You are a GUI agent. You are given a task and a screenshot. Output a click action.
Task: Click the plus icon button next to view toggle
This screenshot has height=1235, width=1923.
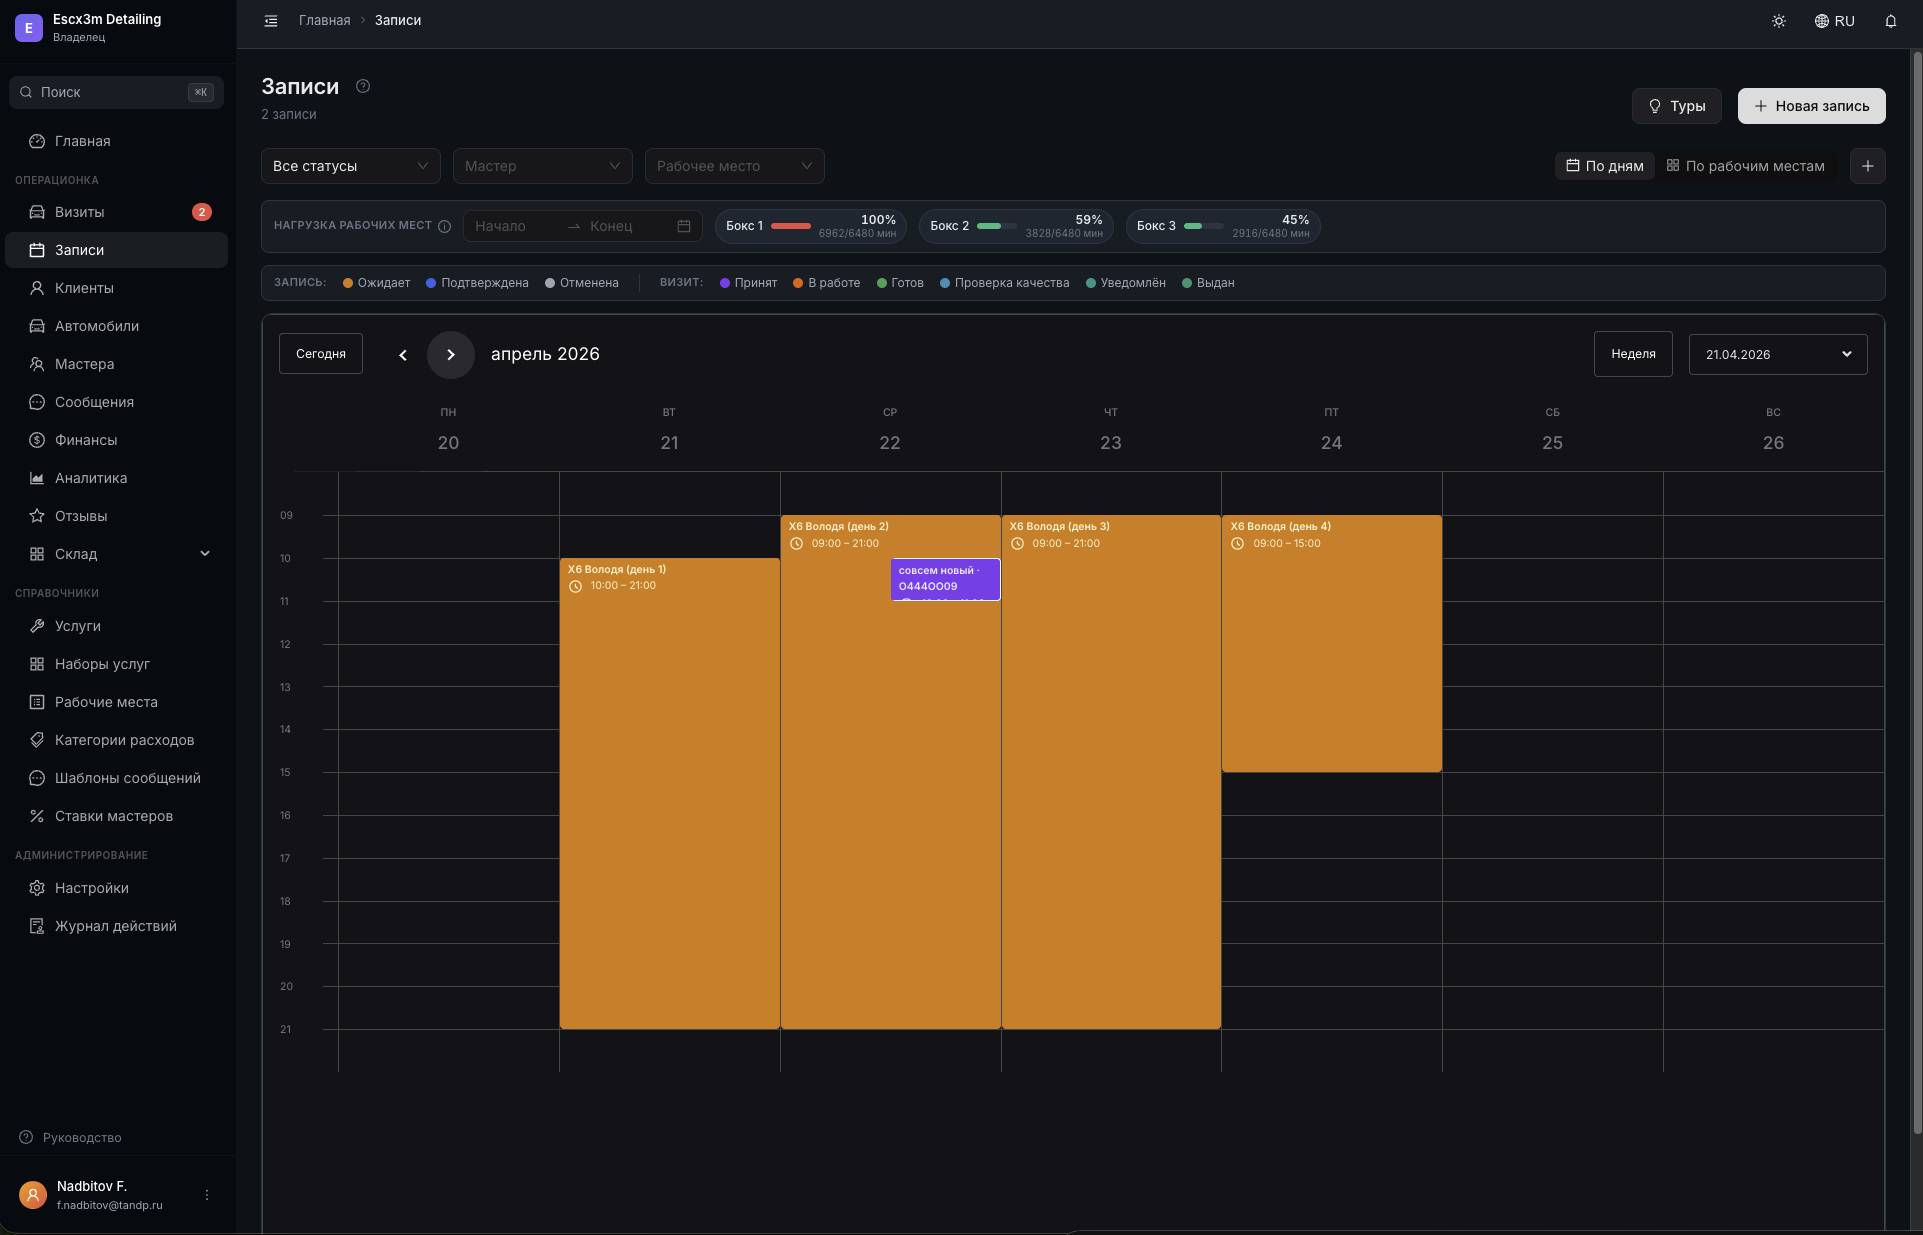click(1867, 166)
